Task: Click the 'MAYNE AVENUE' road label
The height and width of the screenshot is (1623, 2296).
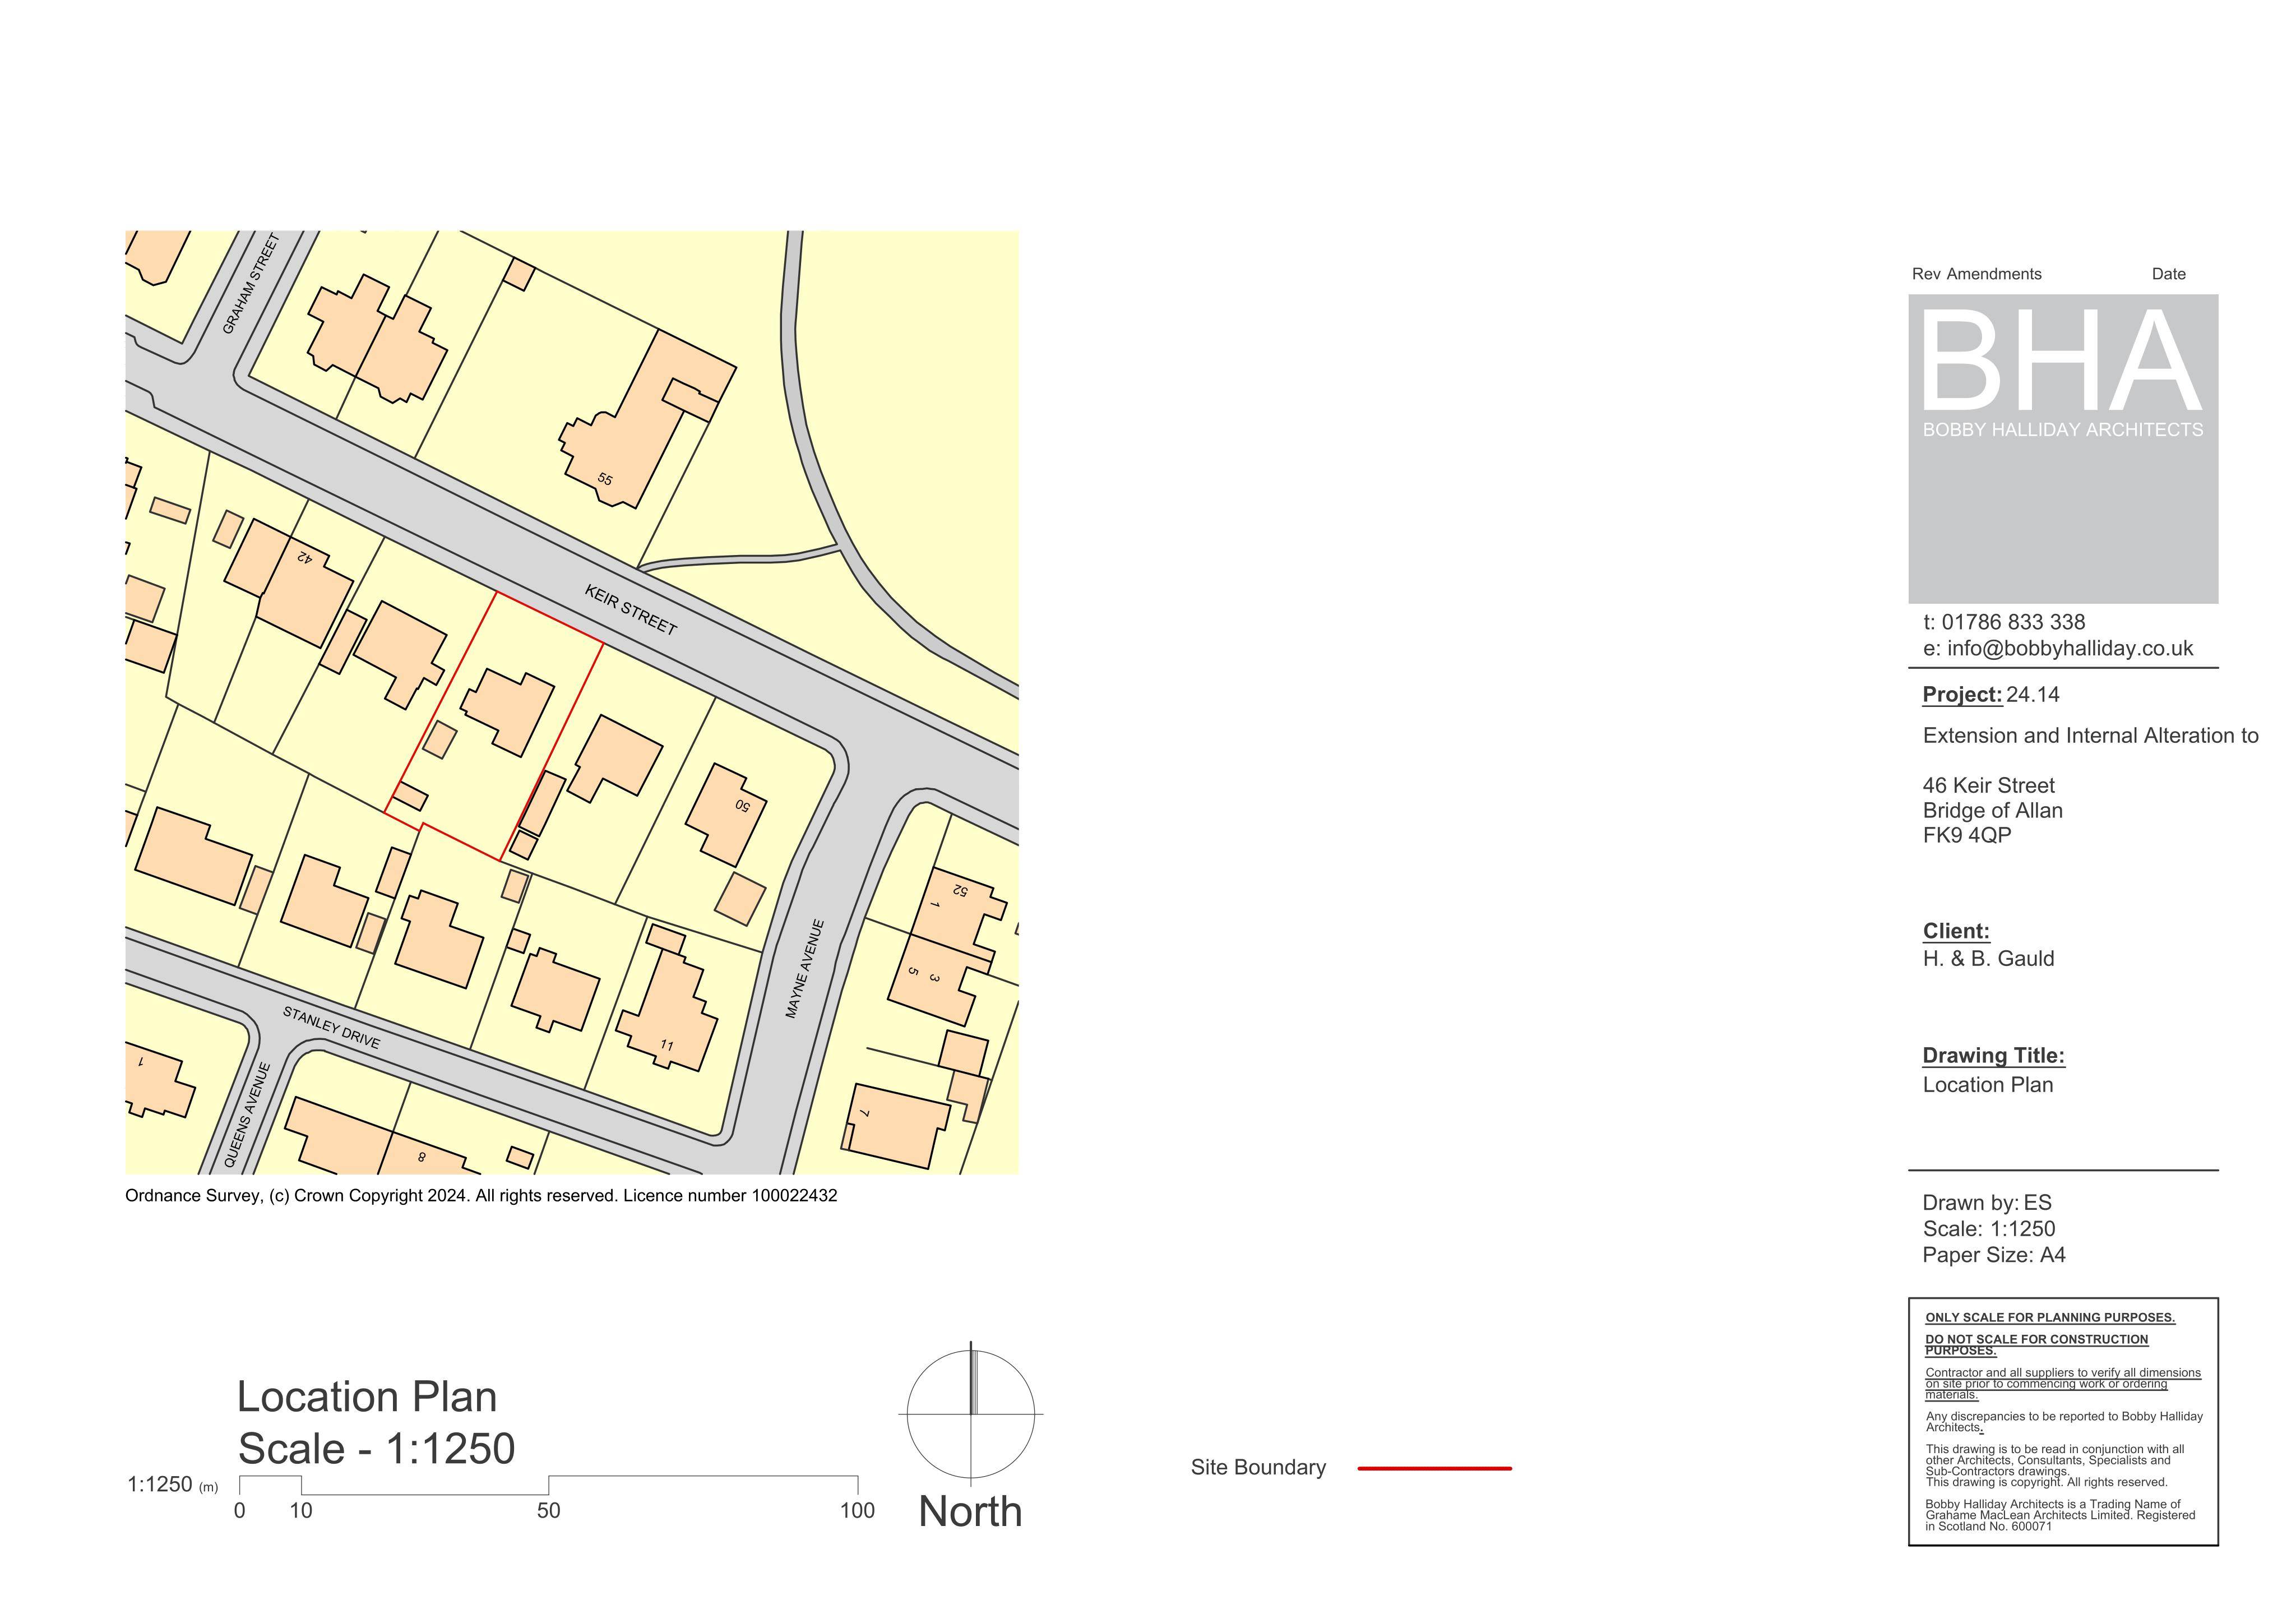Action: pos(805,969)
